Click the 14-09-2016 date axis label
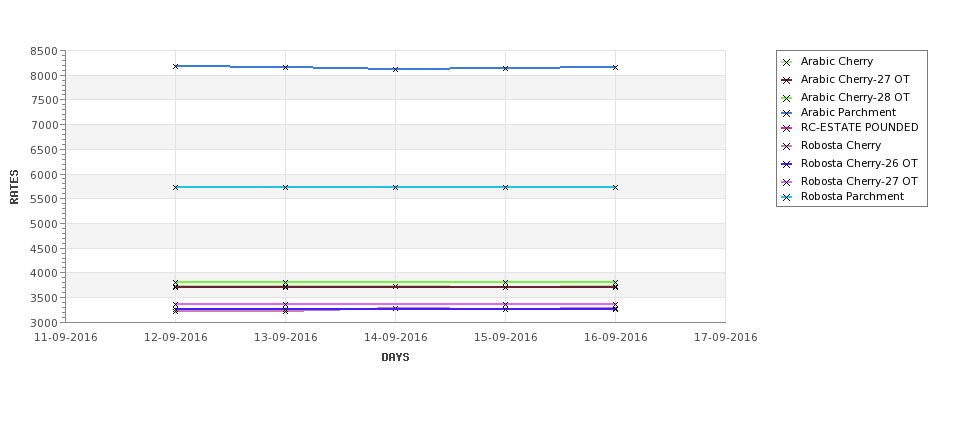This screenshot has height=429, width=975. [395, 337]
